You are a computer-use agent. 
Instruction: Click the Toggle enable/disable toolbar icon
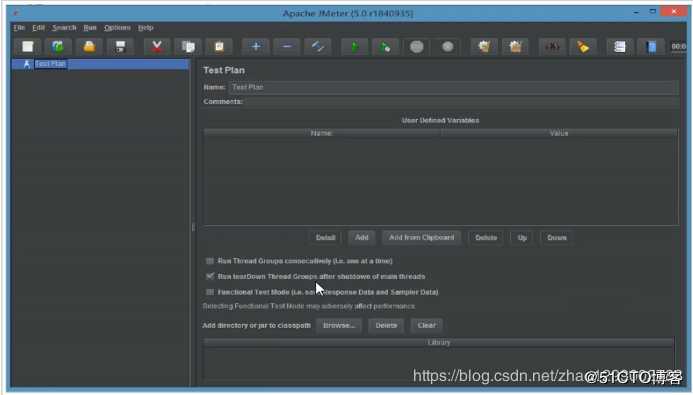(317, 46)
